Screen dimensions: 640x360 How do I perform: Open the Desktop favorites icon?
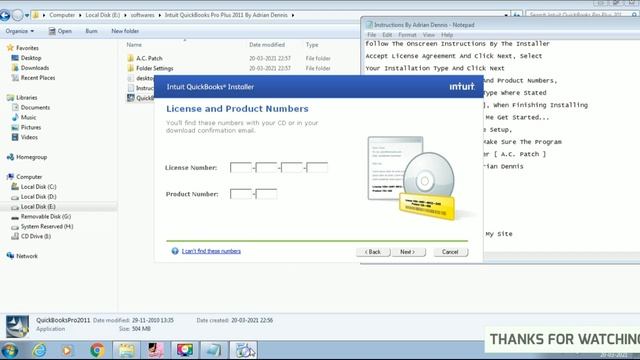click(x=15, y=58)
